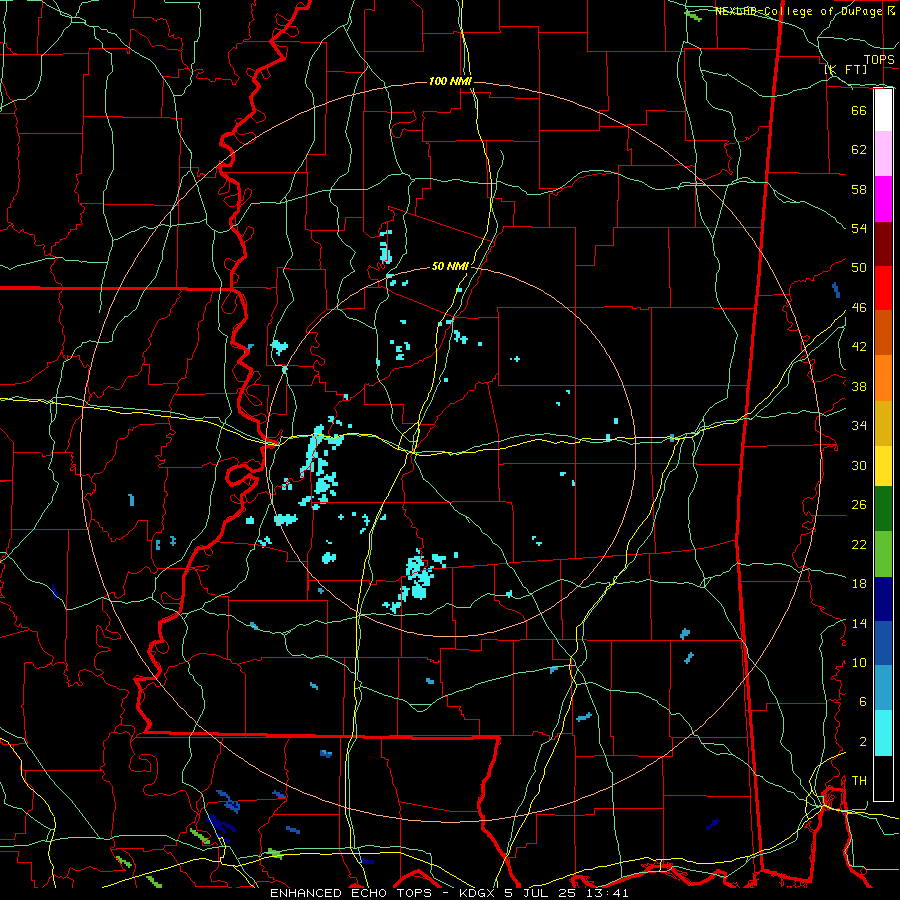Pick the steel light-blue legend swatch

[883, 688]
